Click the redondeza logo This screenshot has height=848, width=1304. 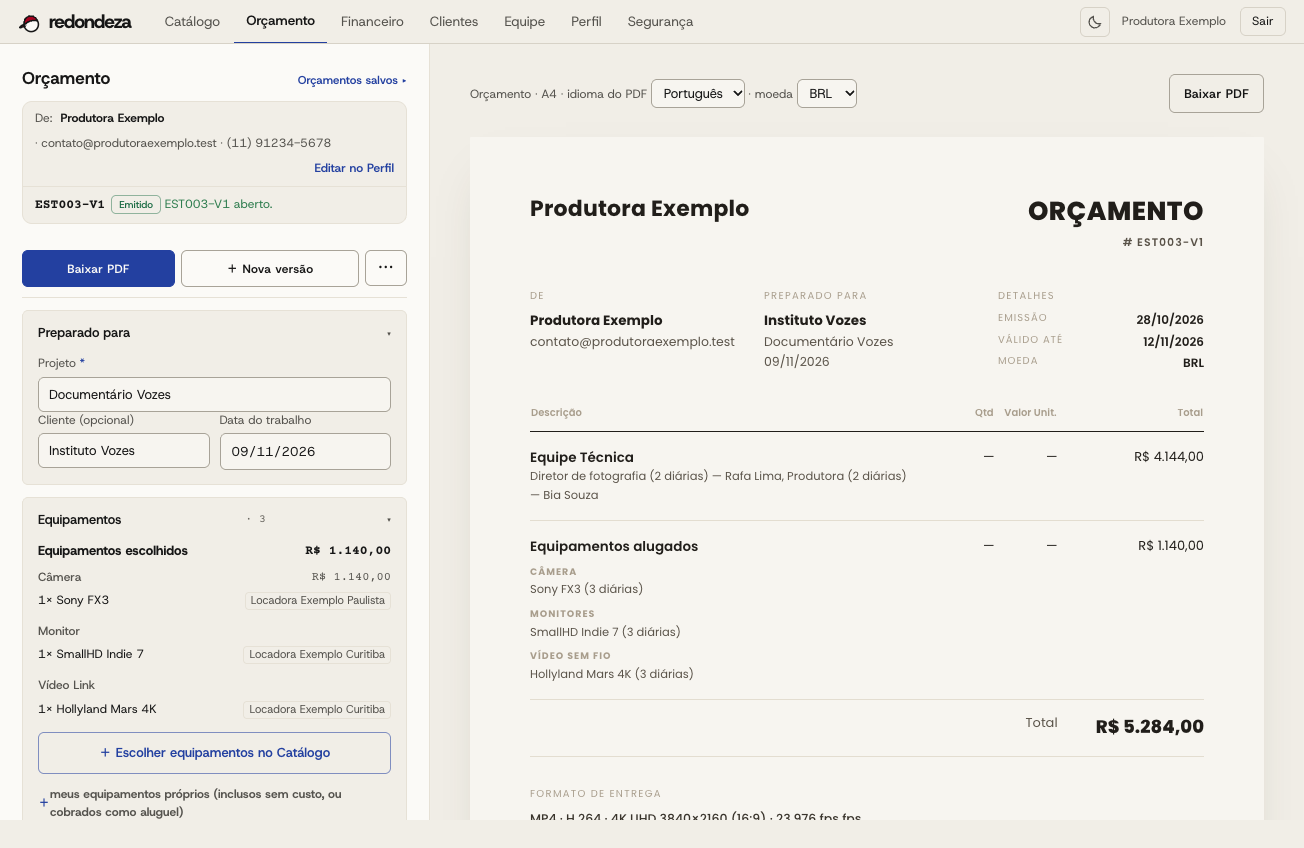[x=76, y=22]
